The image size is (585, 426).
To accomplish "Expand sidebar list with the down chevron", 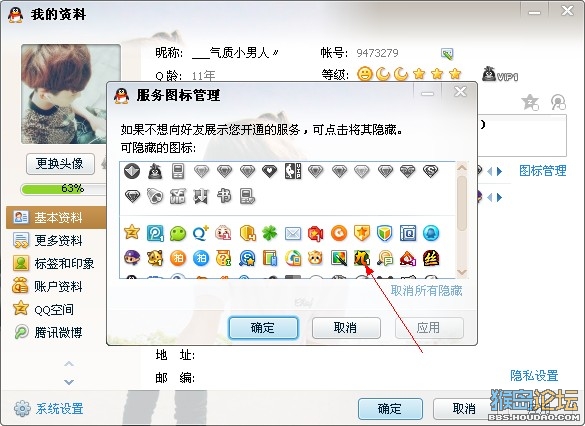I will click(69, 382).
